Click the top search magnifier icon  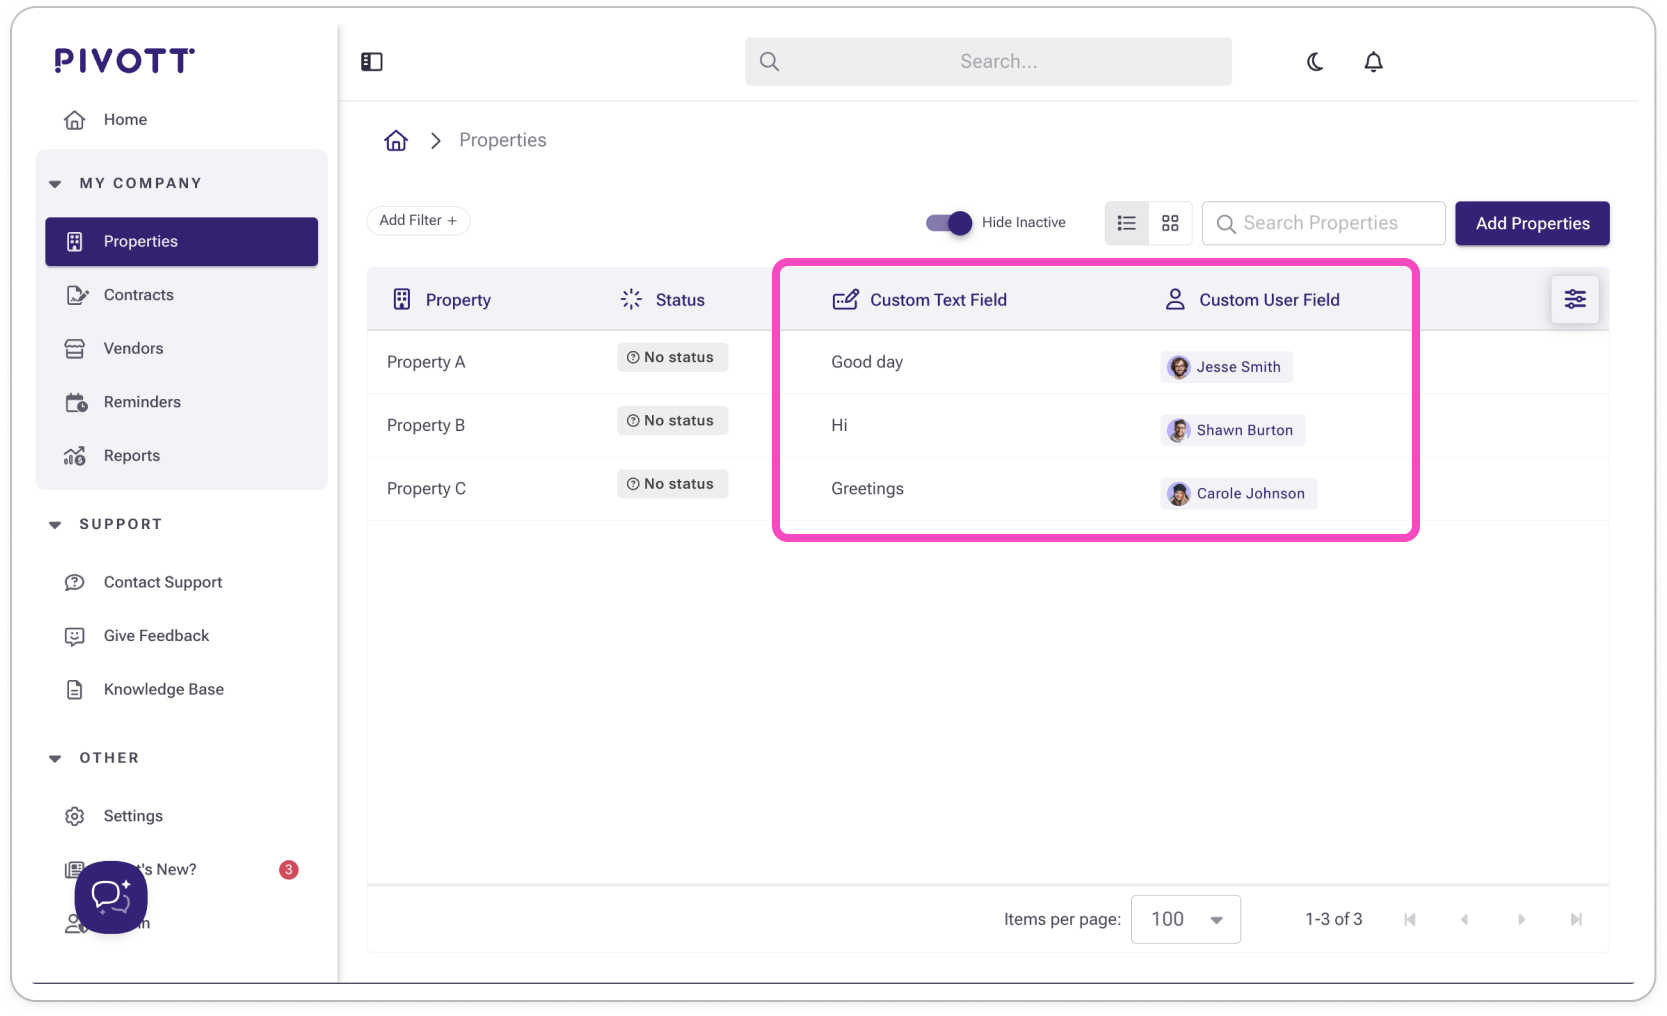click(769, 62)
